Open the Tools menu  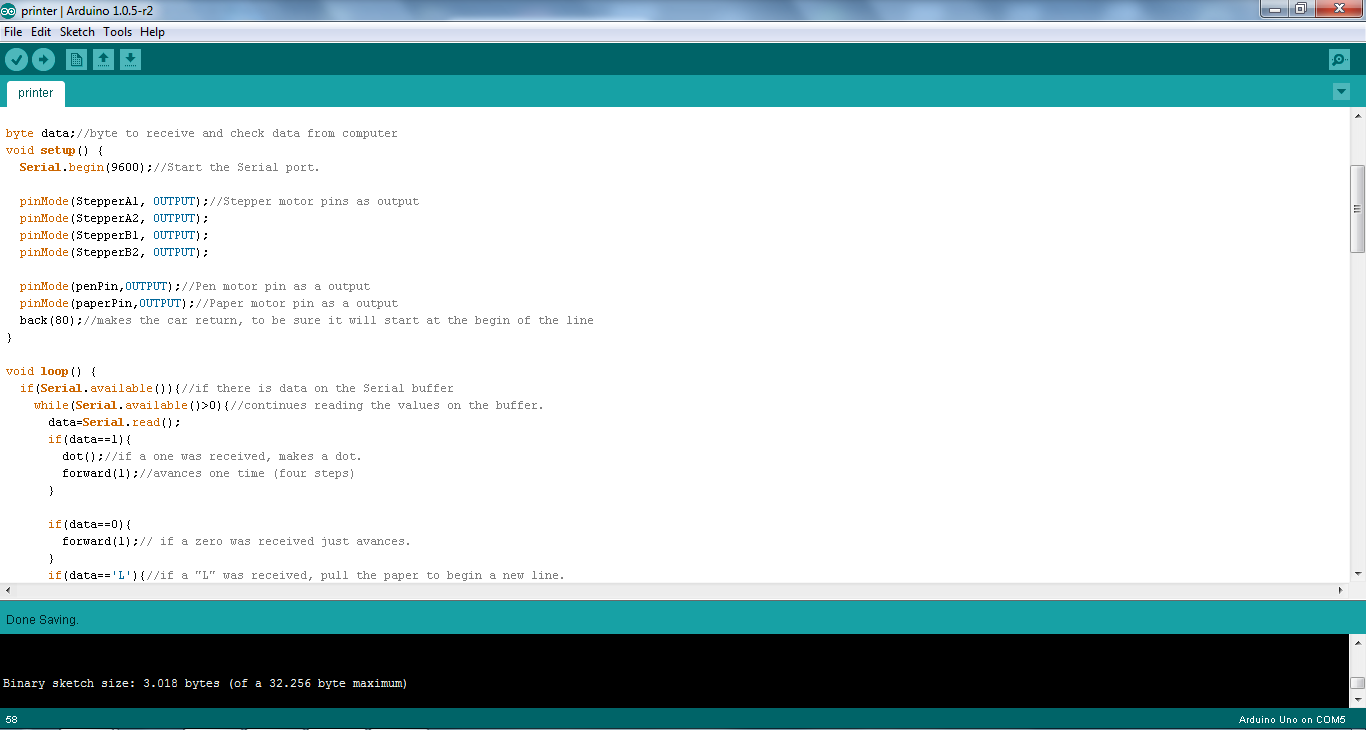pyautogui.click(x=117, y=31)
